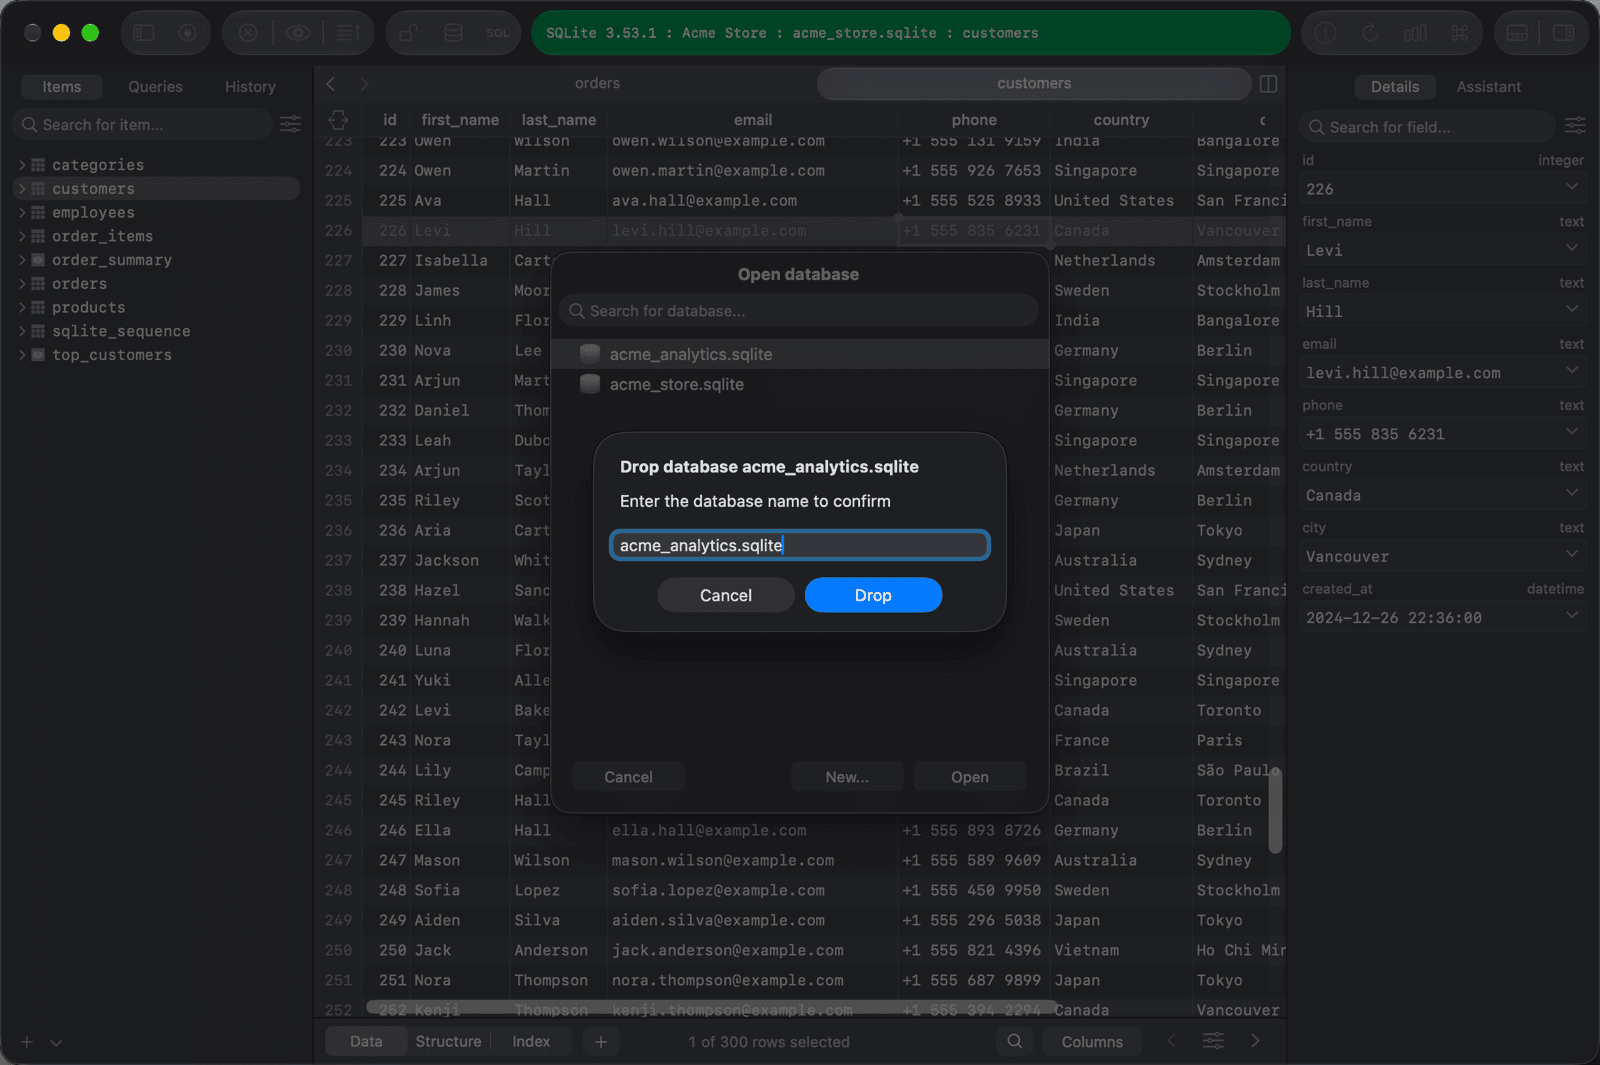
Task: Click the New... button
Action: tap(847, 777)
